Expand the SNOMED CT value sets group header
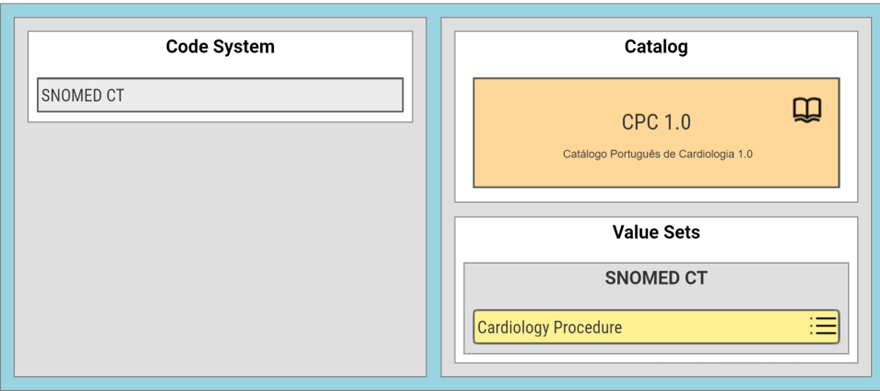The height and width of the screenshot is (391, 880). (656, 278)
